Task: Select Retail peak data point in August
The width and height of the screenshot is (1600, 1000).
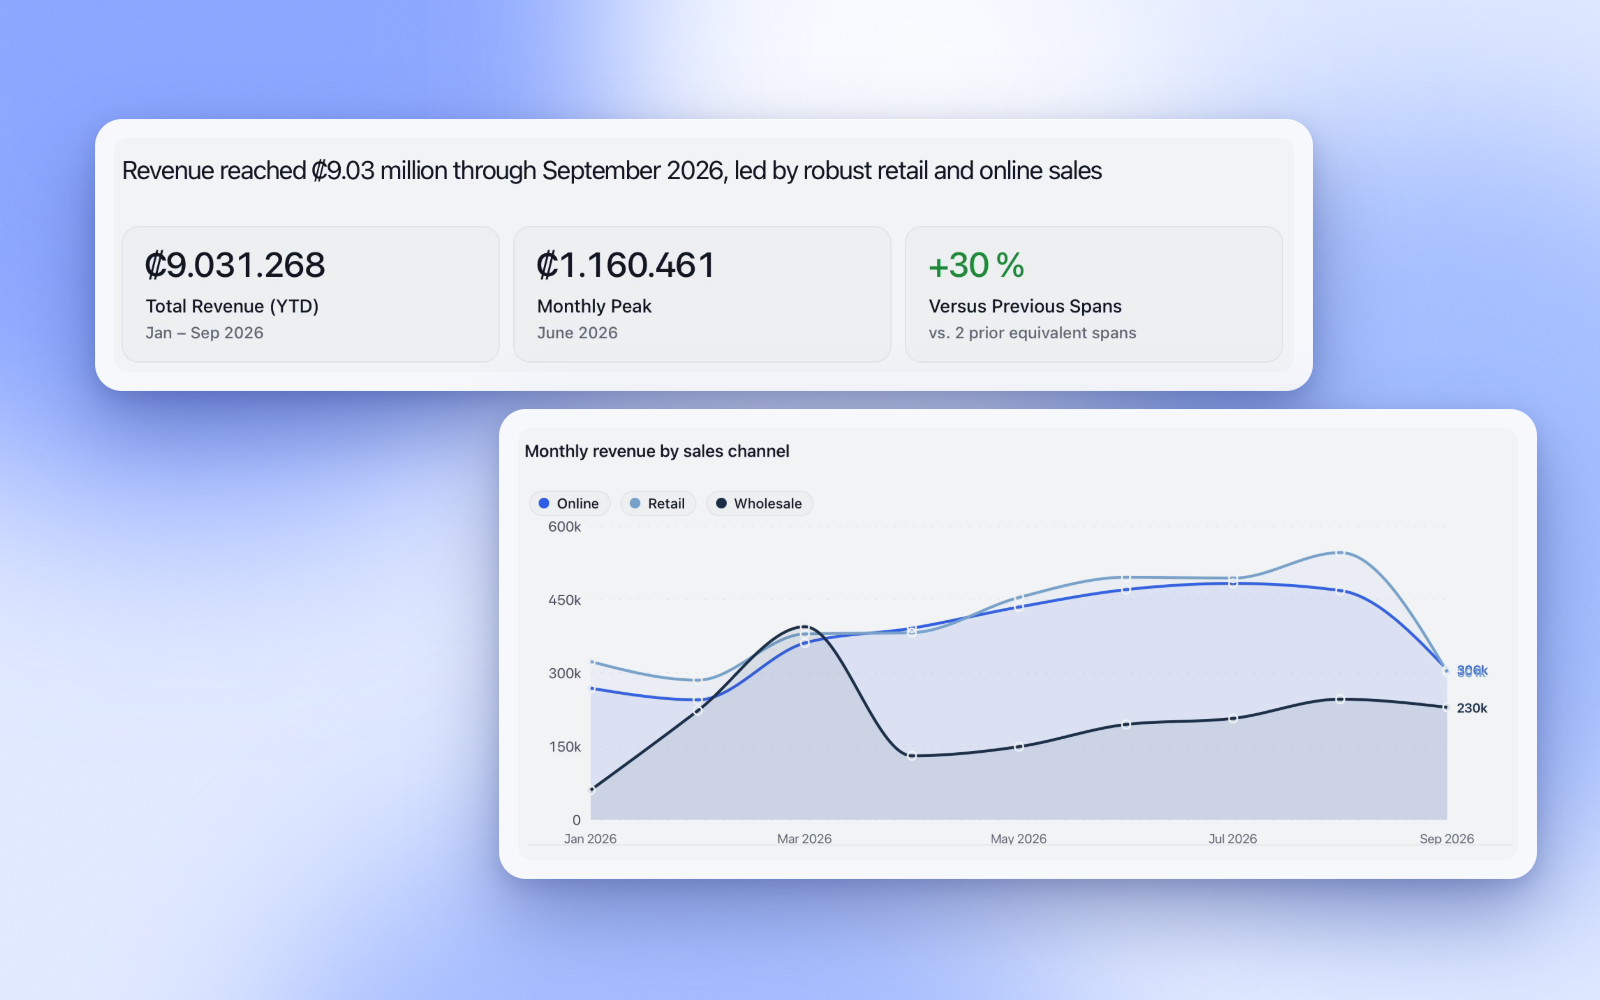Action: (1340, 552)
